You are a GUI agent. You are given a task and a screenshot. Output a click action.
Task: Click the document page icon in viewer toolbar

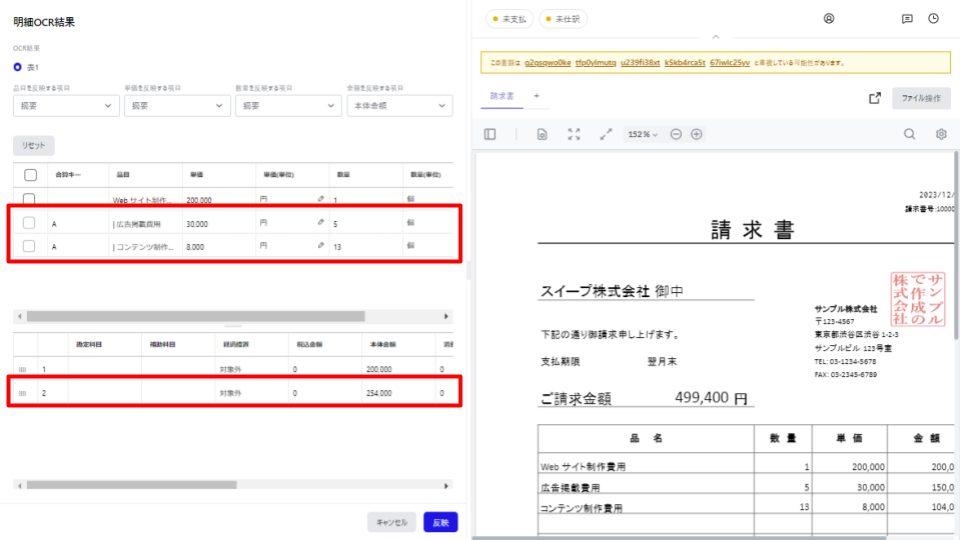[x=542, y=134]
